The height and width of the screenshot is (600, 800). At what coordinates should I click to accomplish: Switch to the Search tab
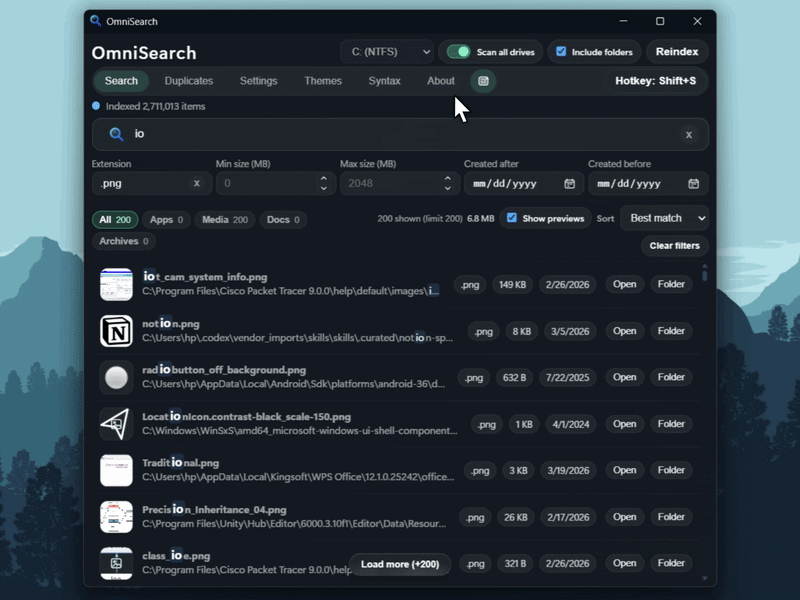coord(121,81)
